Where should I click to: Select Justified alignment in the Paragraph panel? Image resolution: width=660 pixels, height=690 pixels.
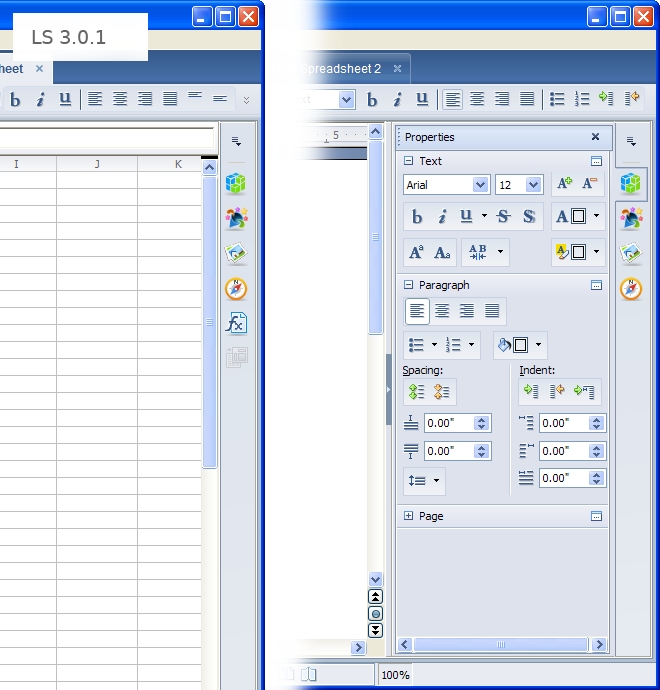(x=492, y=311)
